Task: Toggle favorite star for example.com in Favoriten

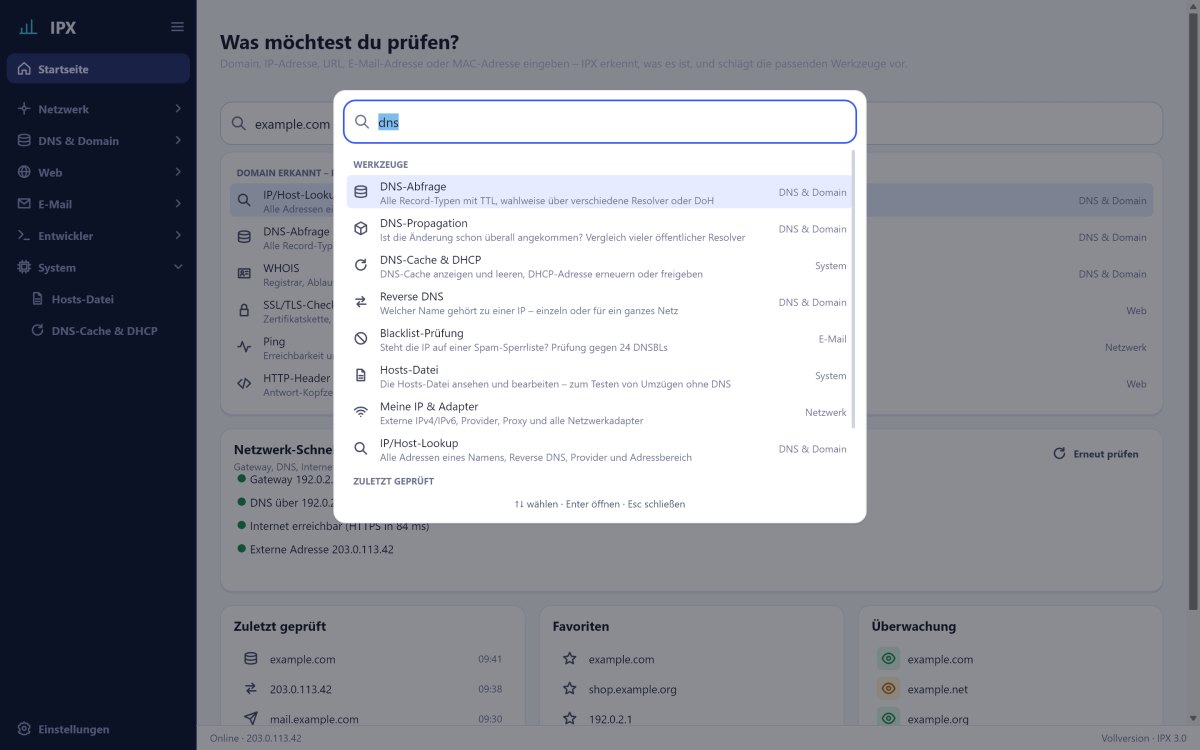Action: click(x=569, y=659)
